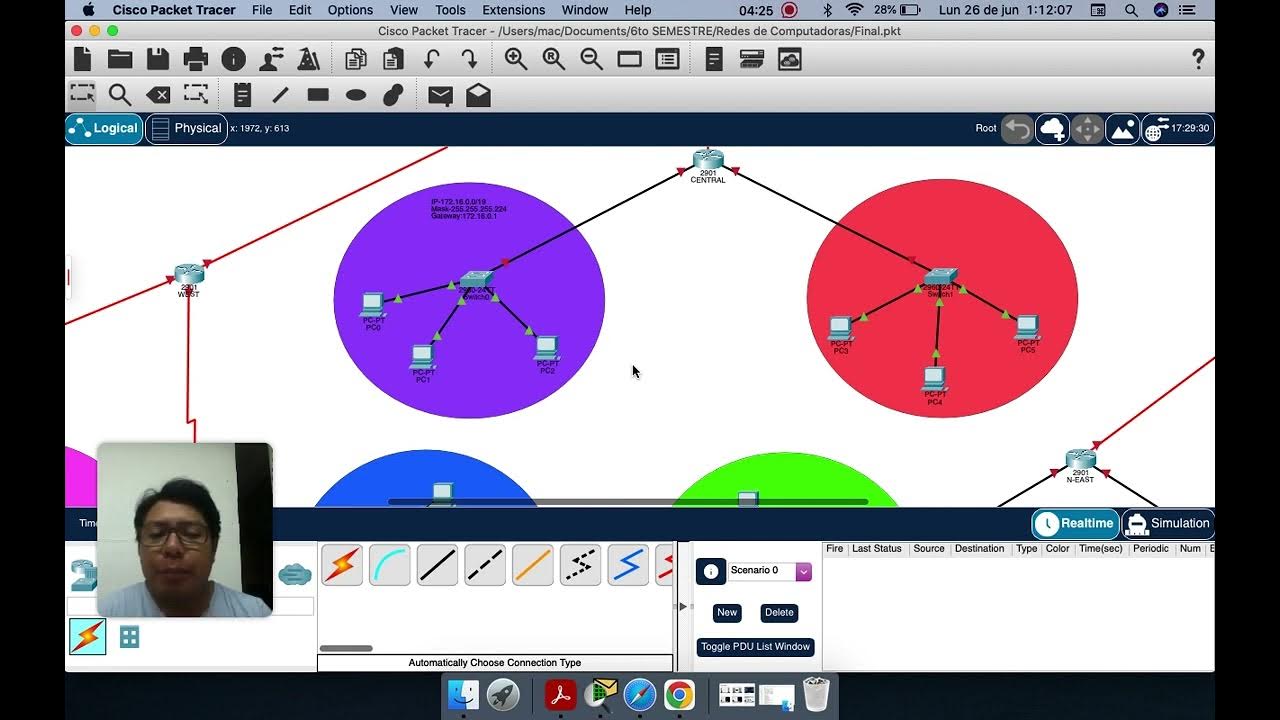Click the Copy icon

[x=355, y=60]
